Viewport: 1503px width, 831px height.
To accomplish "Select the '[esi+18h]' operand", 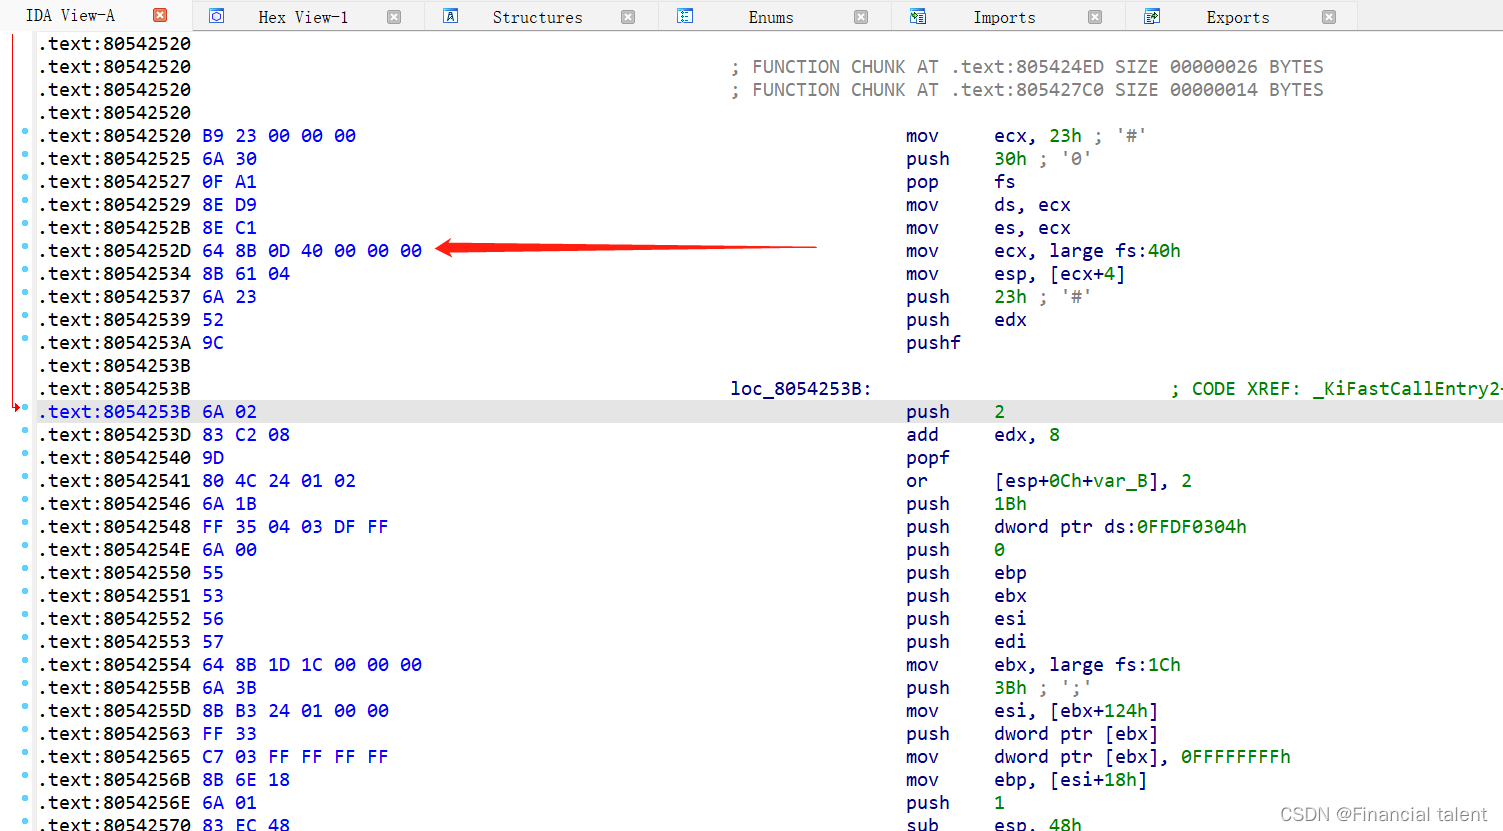I will pyautogui.click(x=1098, y=780).
